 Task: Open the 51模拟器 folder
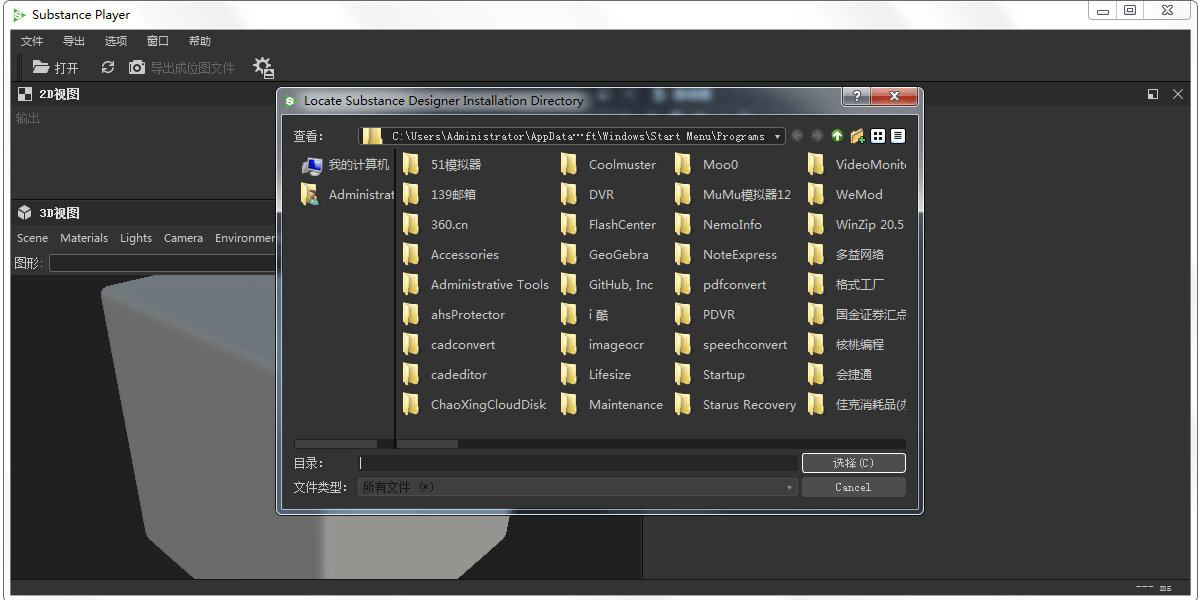pyautogui.click(x=442, y=165)
